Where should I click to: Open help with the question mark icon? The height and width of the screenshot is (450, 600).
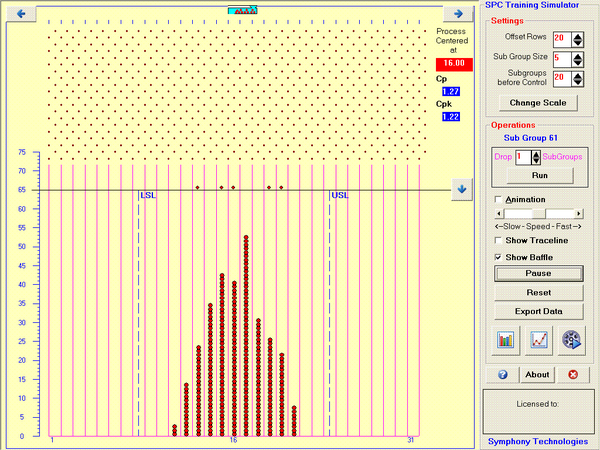coord(502,375)
